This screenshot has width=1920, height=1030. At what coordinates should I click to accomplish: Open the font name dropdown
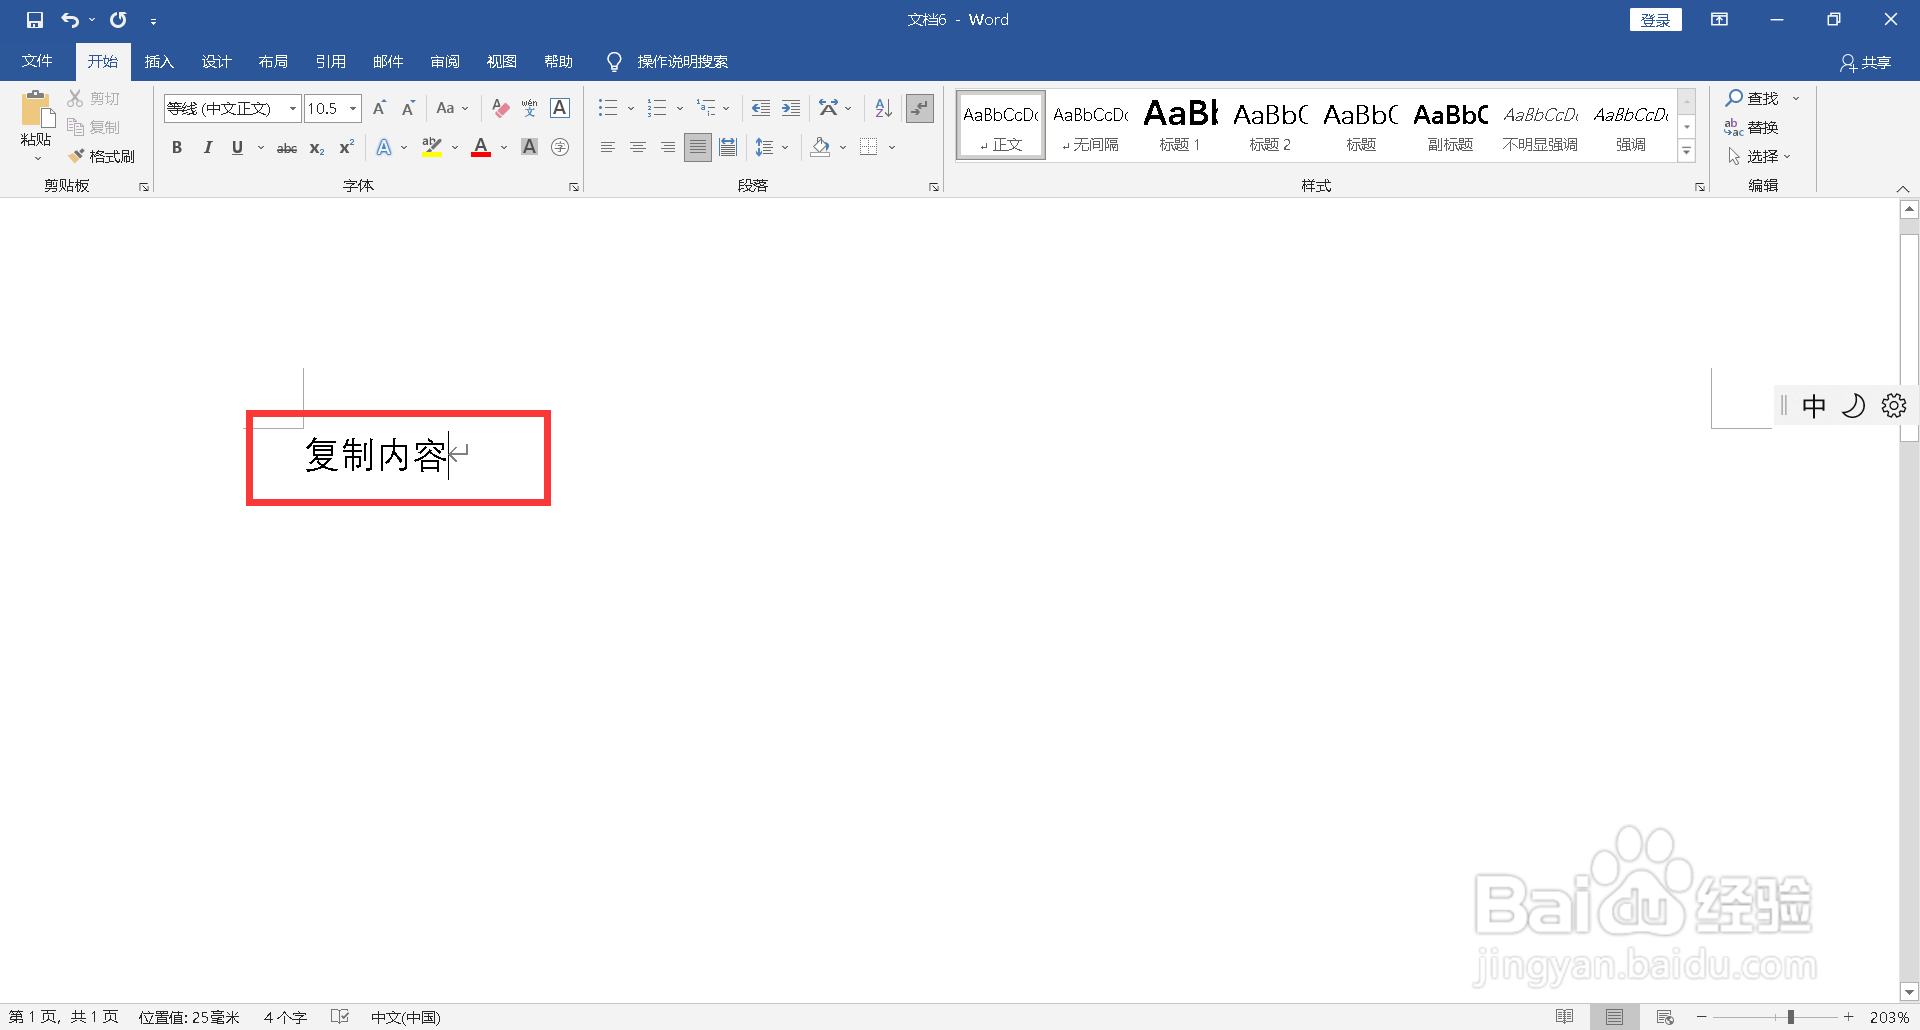[x=292, y=108]
